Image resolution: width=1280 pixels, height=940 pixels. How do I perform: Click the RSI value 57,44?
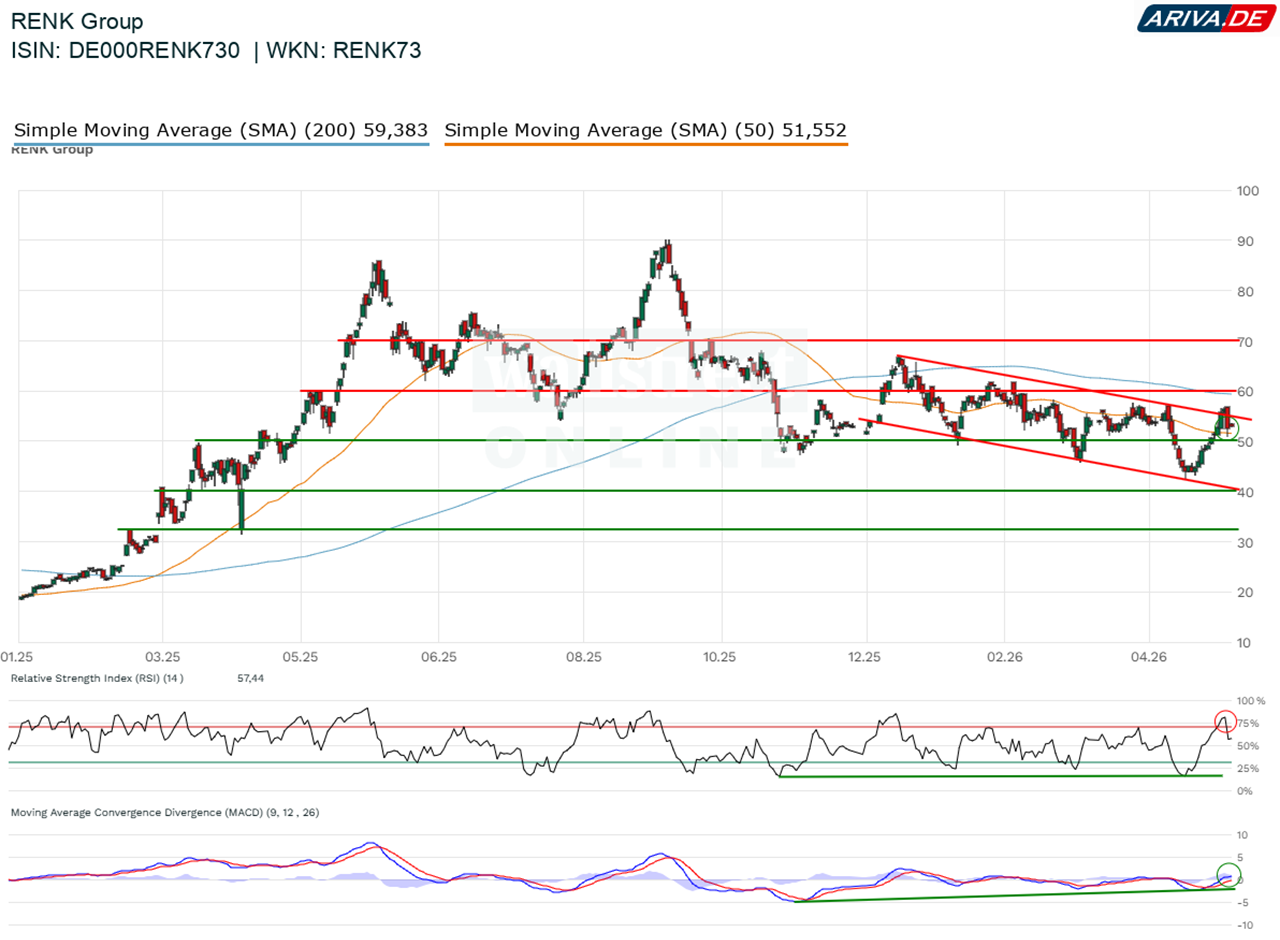point(250,678)
